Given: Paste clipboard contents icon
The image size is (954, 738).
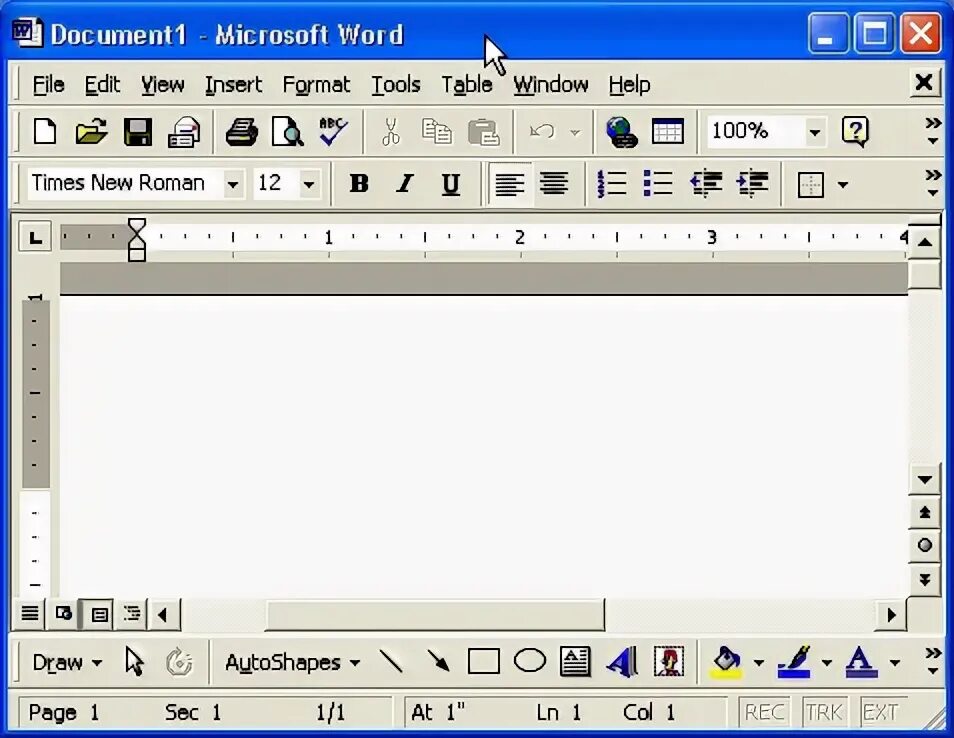Looking at the screenshot, I should [483, 131].
